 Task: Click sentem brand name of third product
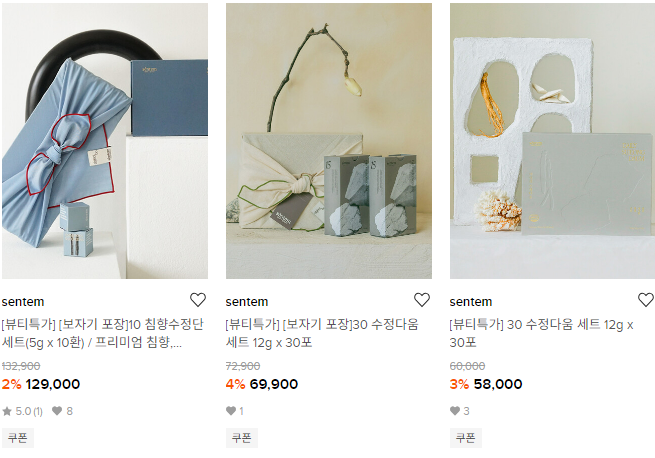pos(471,302)
